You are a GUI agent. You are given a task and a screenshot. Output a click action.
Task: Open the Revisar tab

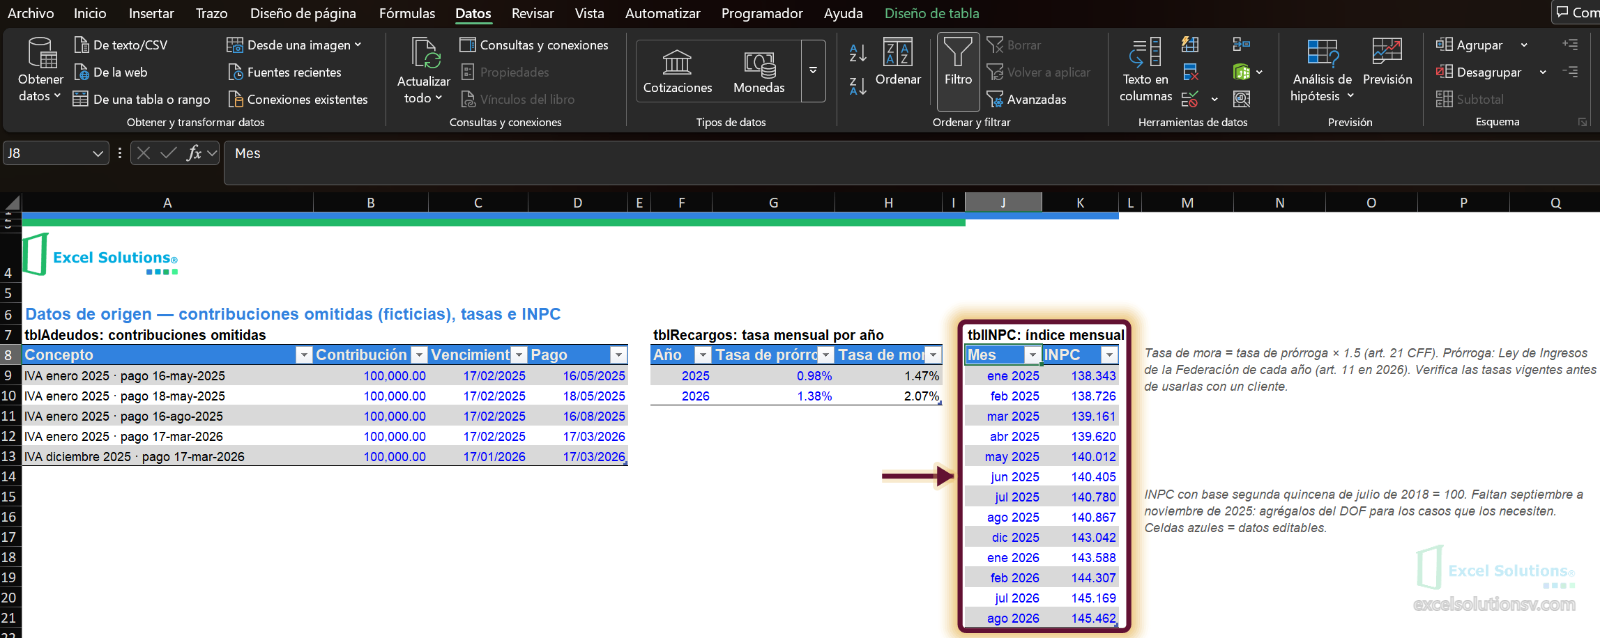click(x=533, y=13)
